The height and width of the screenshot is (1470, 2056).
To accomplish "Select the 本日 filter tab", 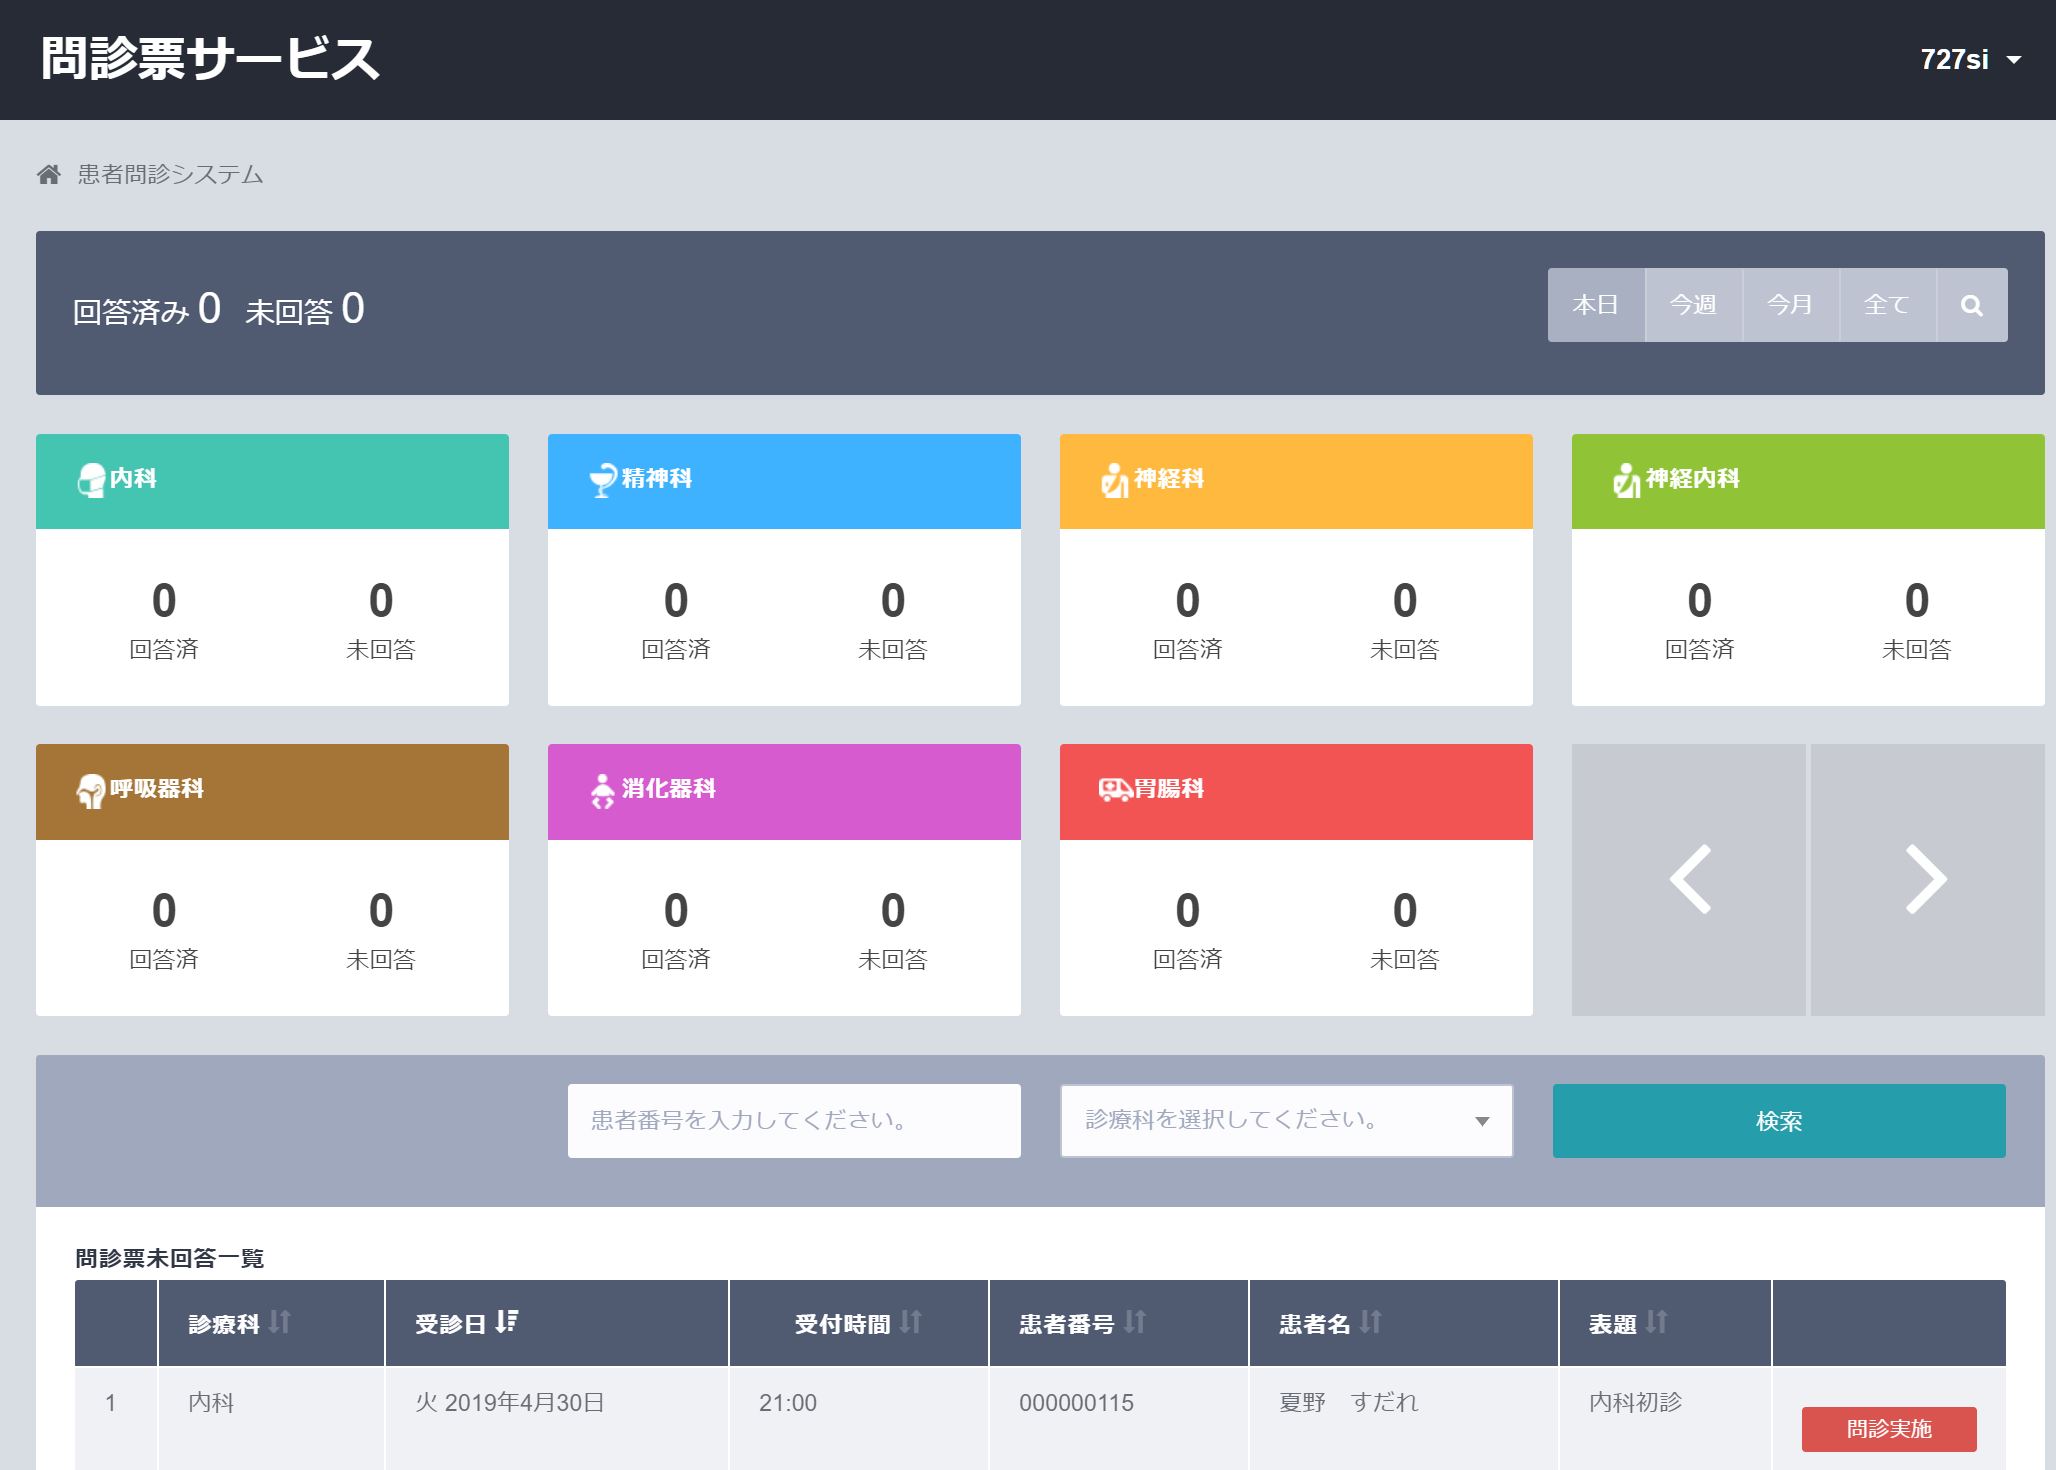I will pyautogui.click(x=1596, y=305).
